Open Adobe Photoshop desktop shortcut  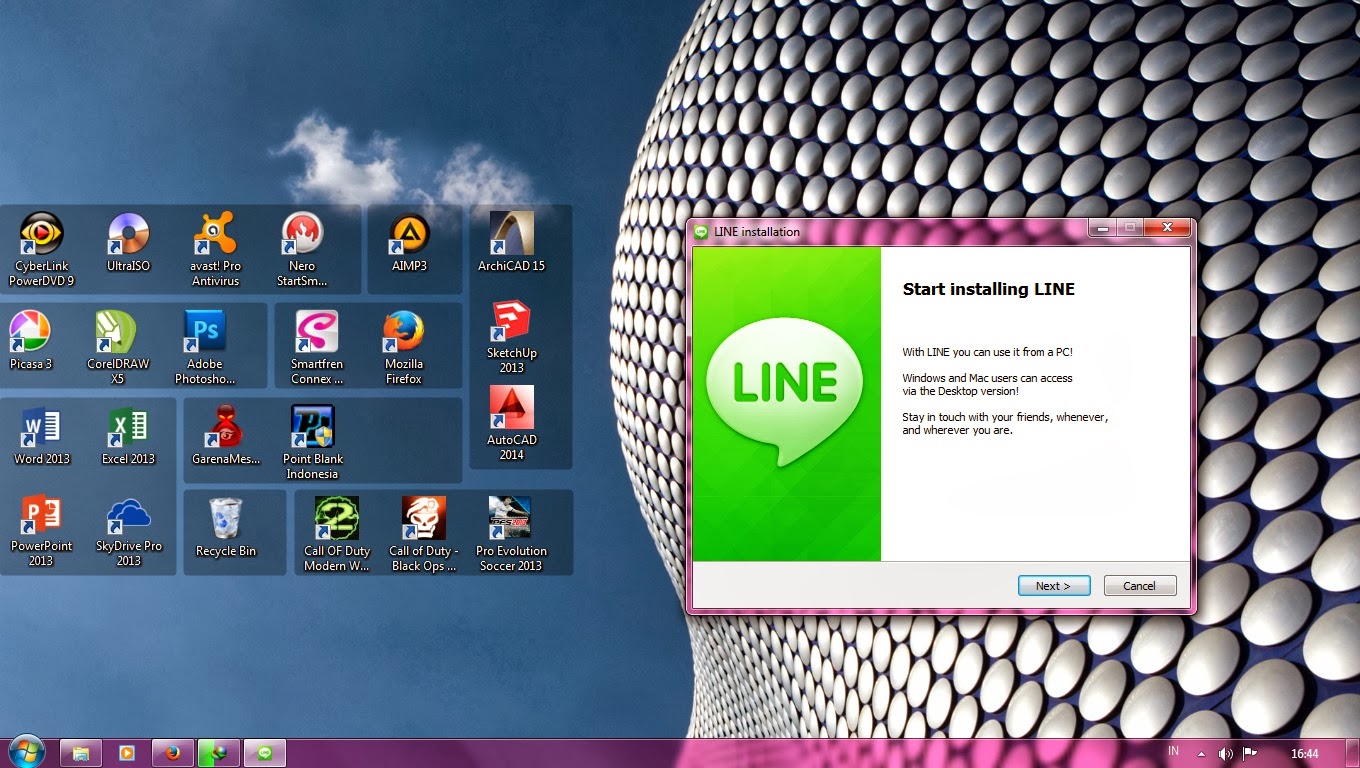click(205, 347)
